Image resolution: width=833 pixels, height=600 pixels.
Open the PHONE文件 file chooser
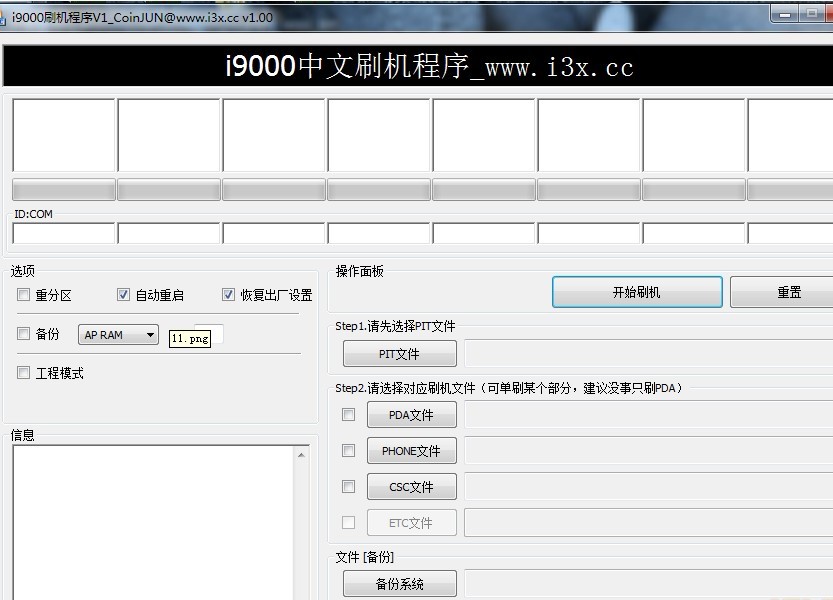[411, 451]
